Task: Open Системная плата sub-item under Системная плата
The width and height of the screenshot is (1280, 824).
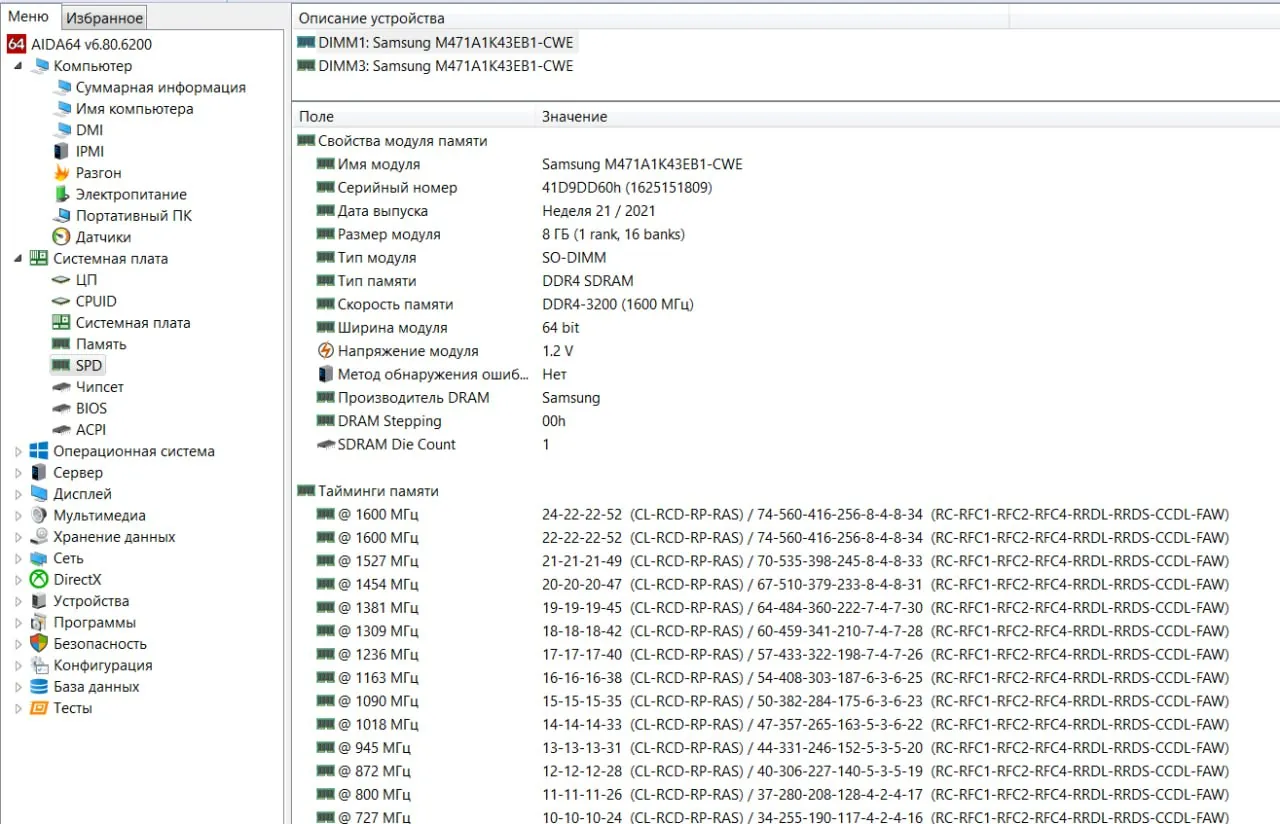Action: (132, 323)
